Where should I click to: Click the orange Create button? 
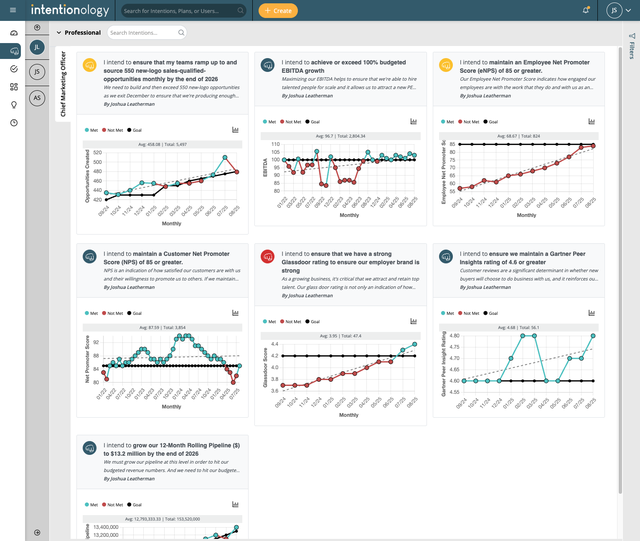(x=277, y=10)
